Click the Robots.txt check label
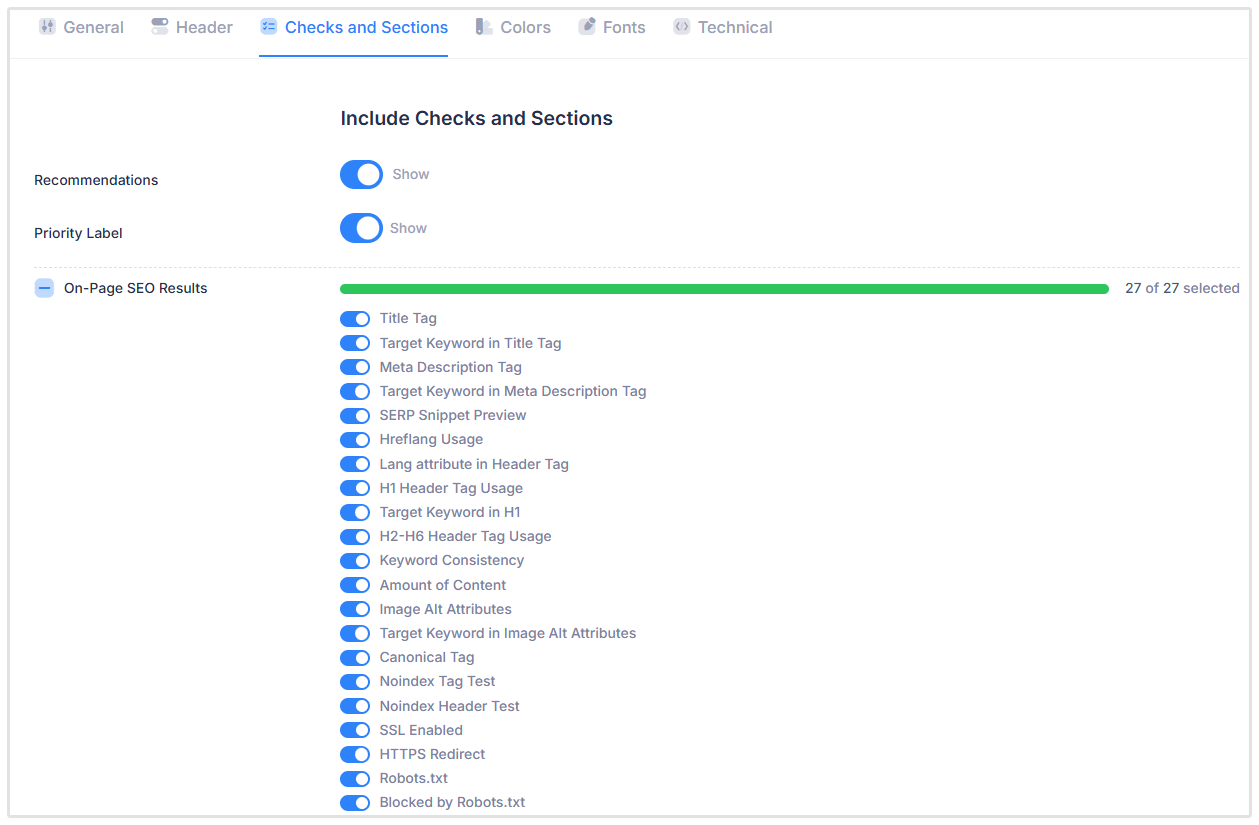Image resolution: width=1259 pixels, height=825 pixels. point(413,778)
